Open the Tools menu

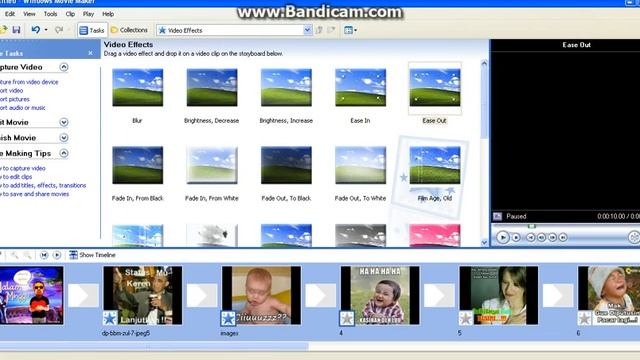click(50, 14)
